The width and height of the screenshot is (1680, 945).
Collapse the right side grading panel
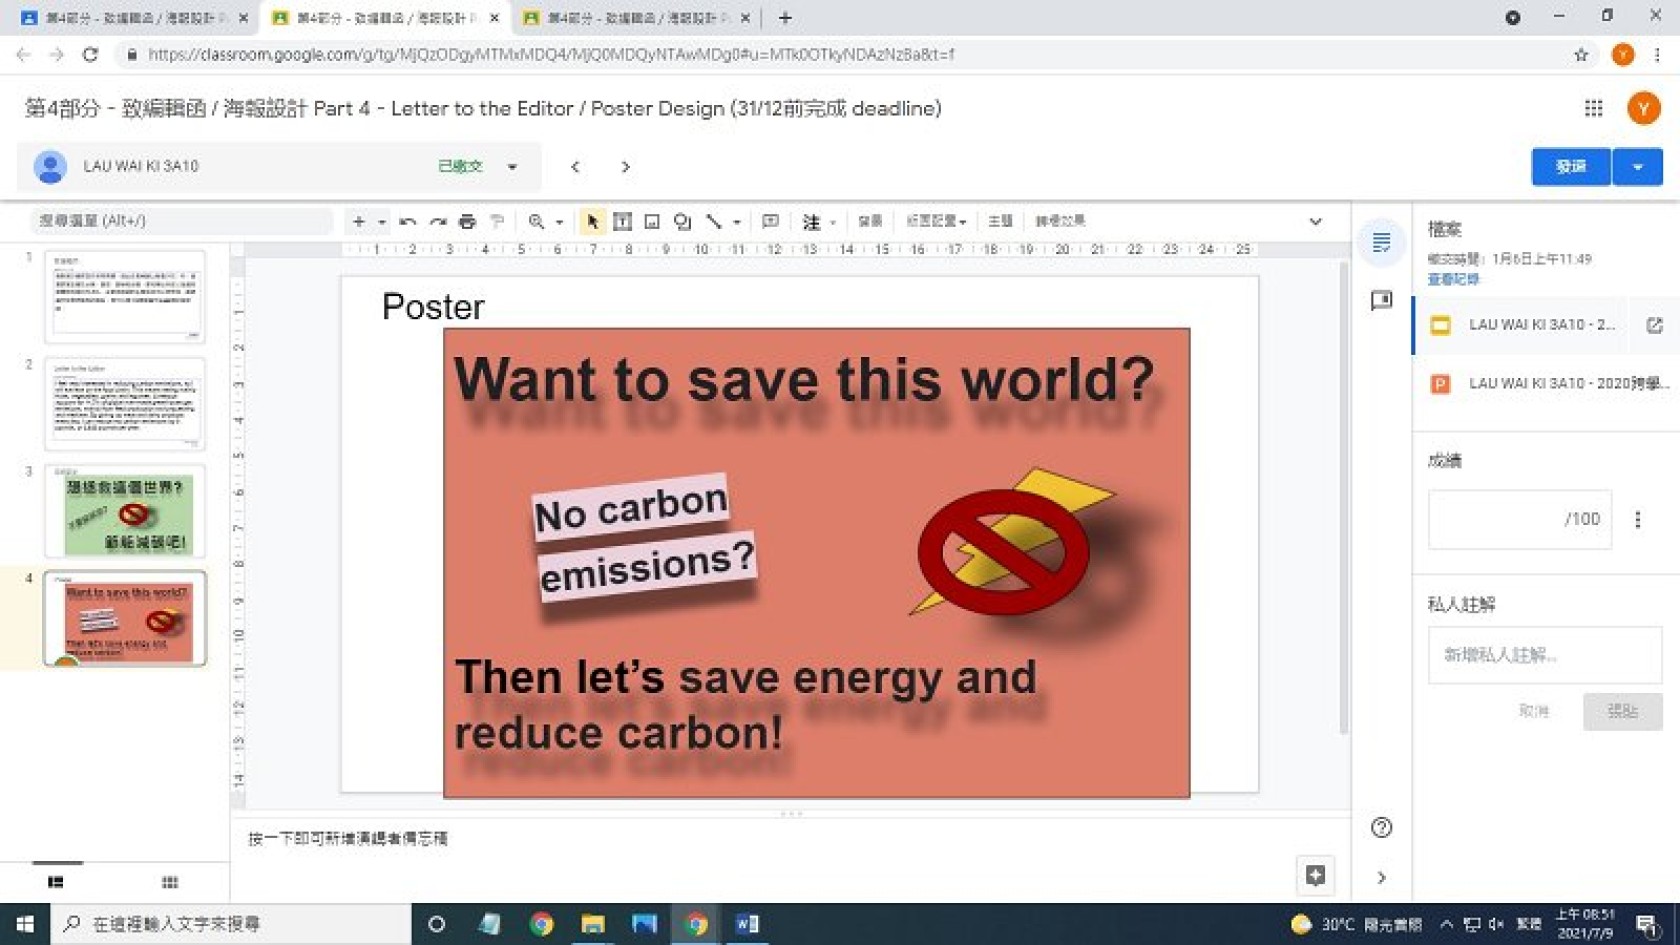1381,877
